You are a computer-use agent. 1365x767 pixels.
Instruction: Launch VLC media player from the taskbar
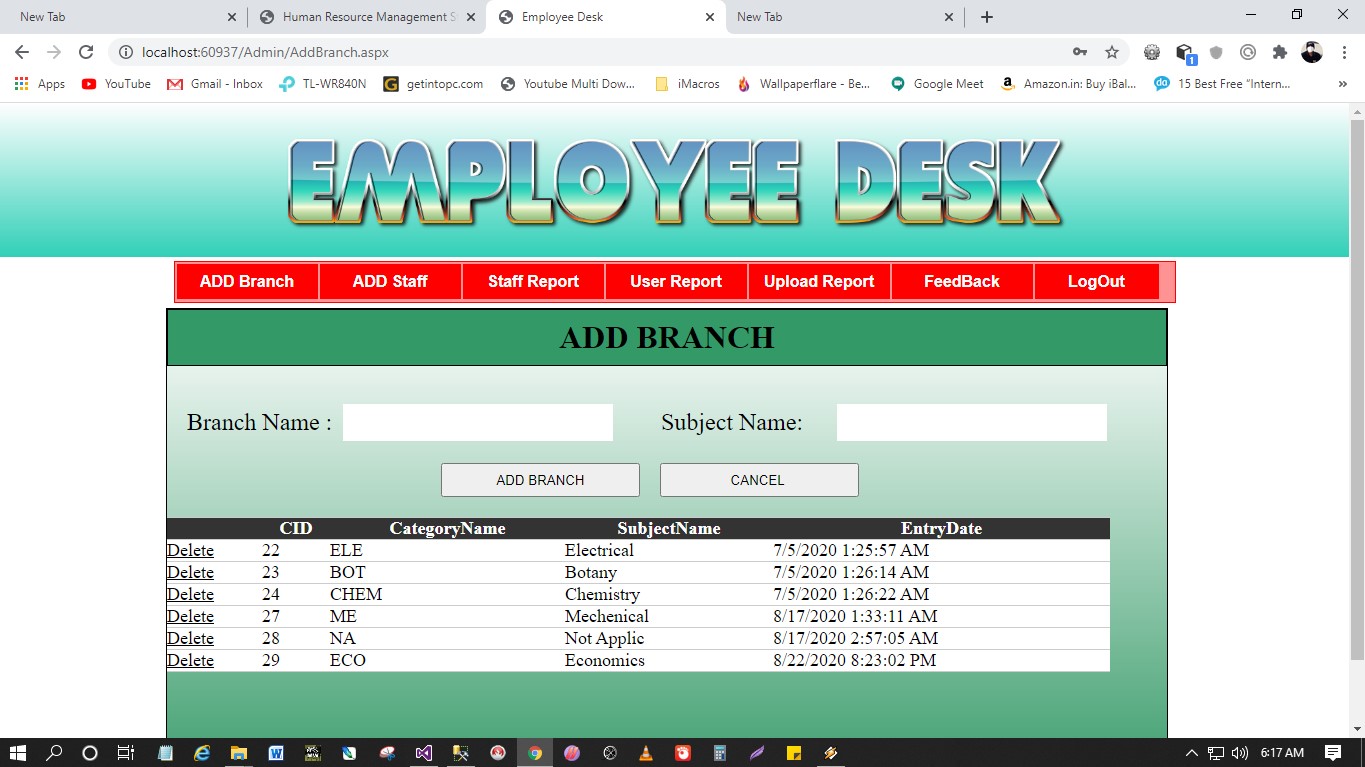(646, 753)
